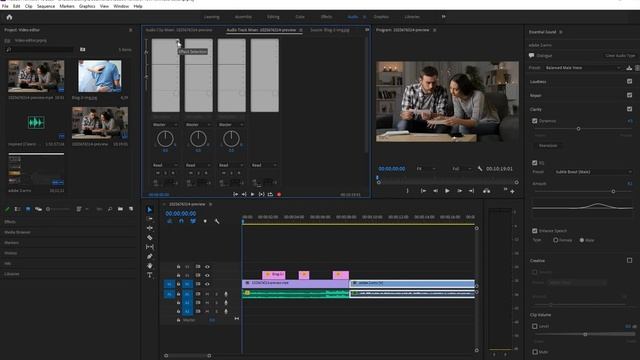Open the Media Browser panel tab
Viewport: 640px width, 360px height.
pos(18,232)
